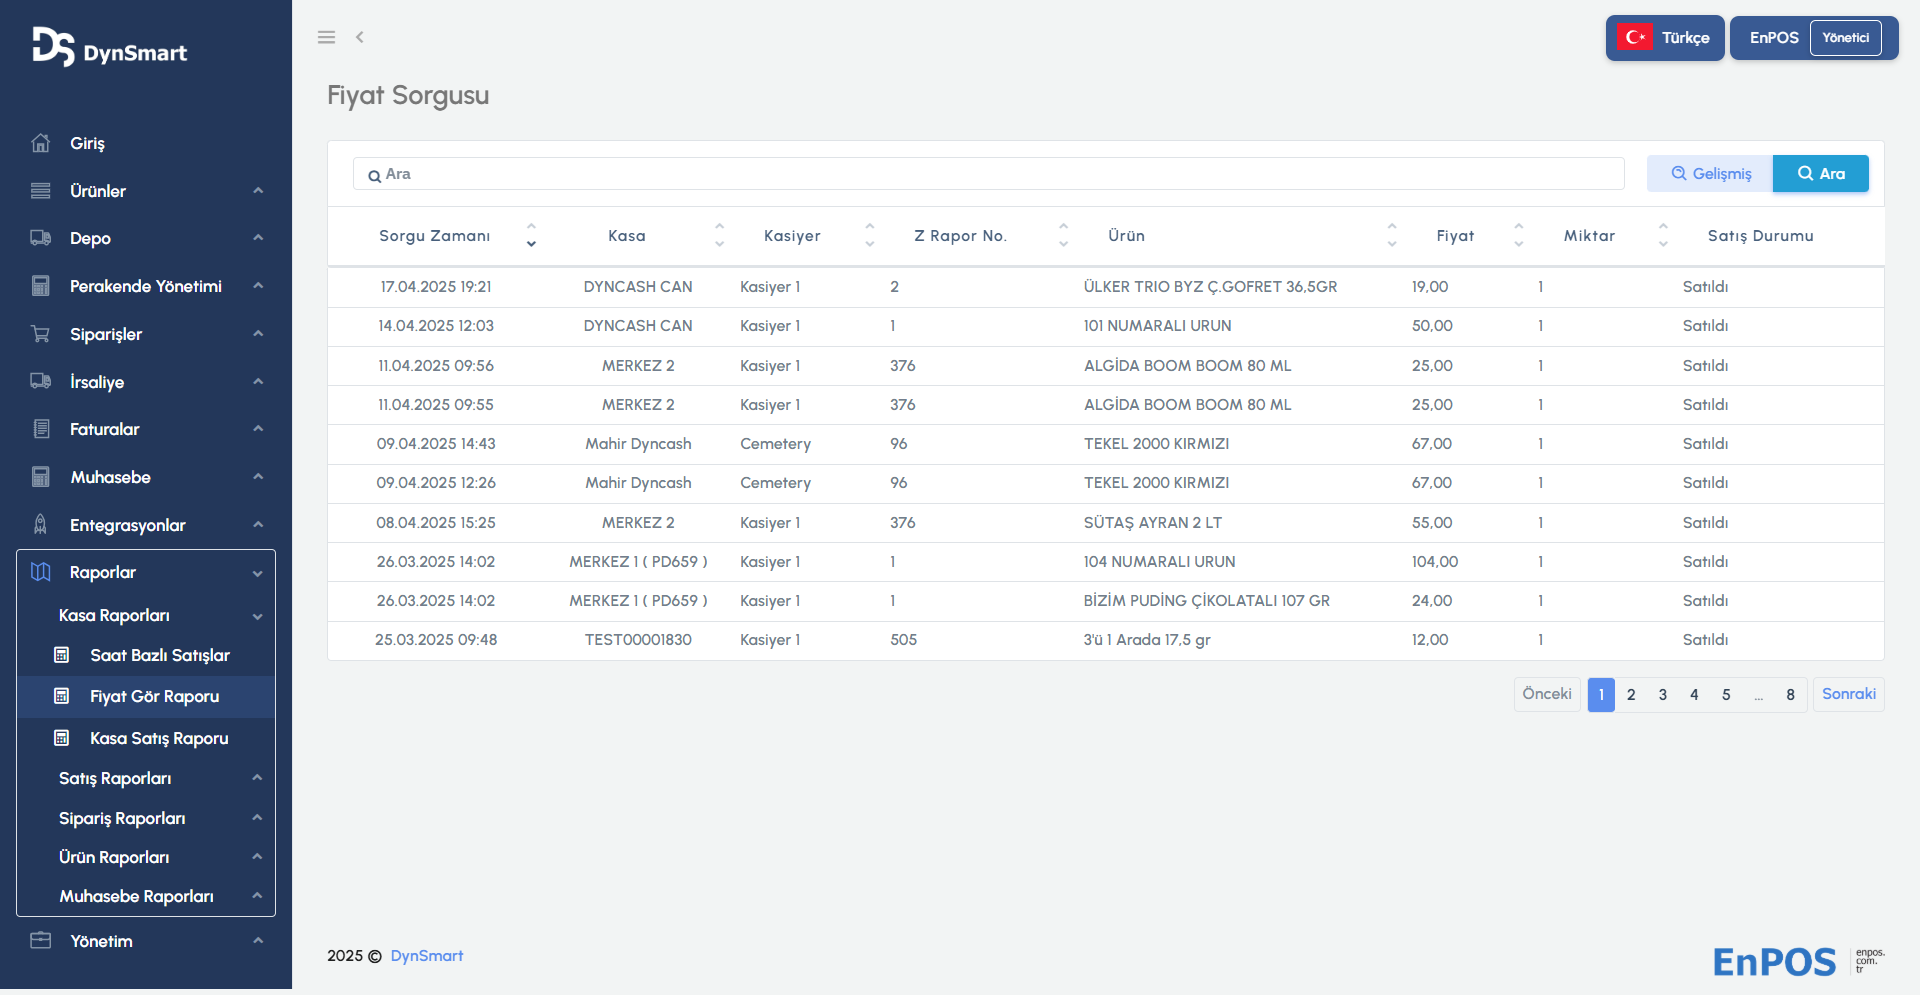Click the Depo truck icon

pos(41,238)
